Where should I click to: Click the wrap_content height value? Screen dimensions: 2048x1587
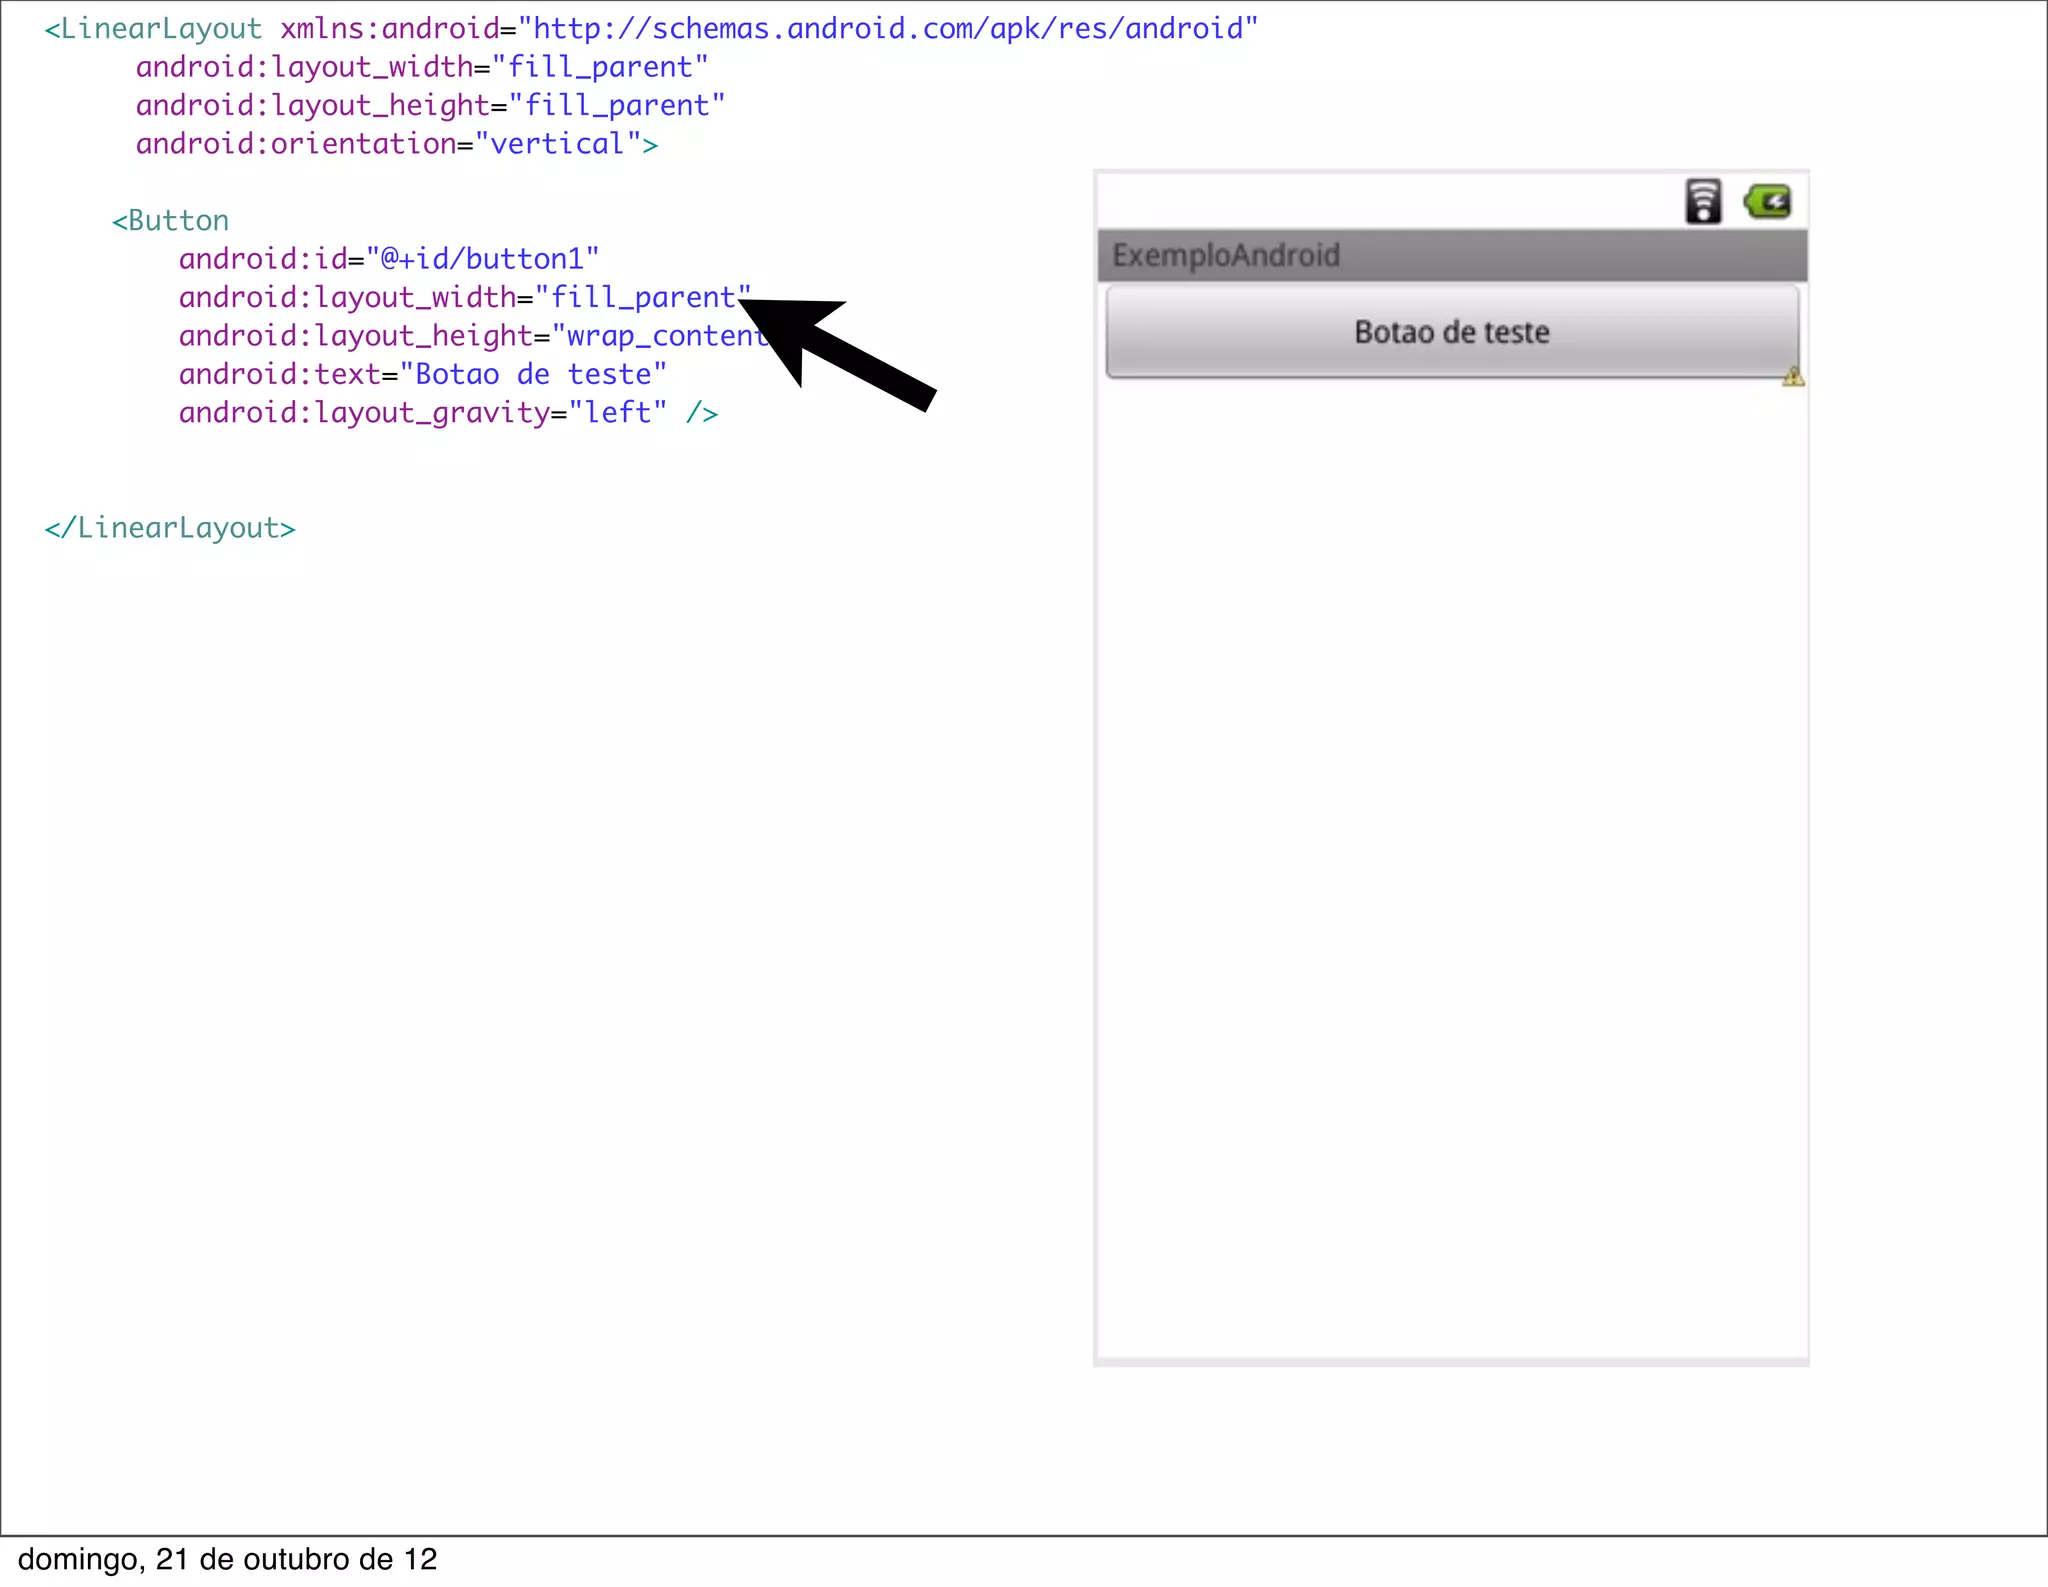(658, 336)
